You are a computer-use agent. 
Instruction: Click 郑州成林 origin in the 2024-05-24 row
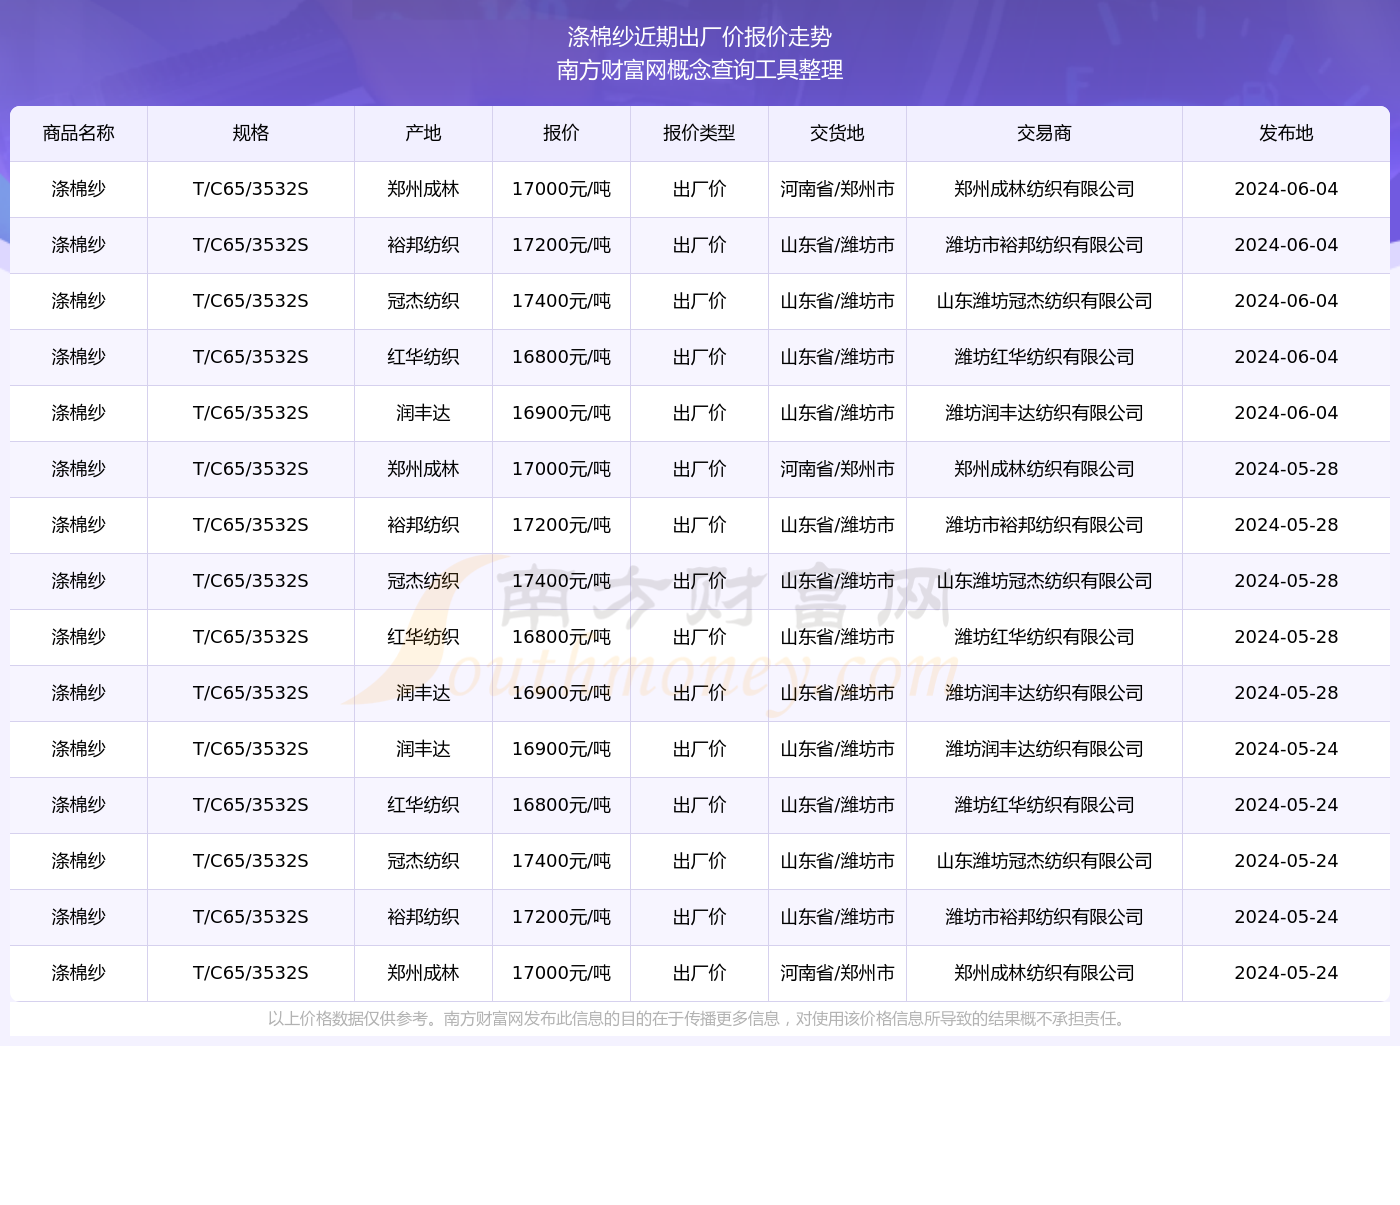[423, 973]
